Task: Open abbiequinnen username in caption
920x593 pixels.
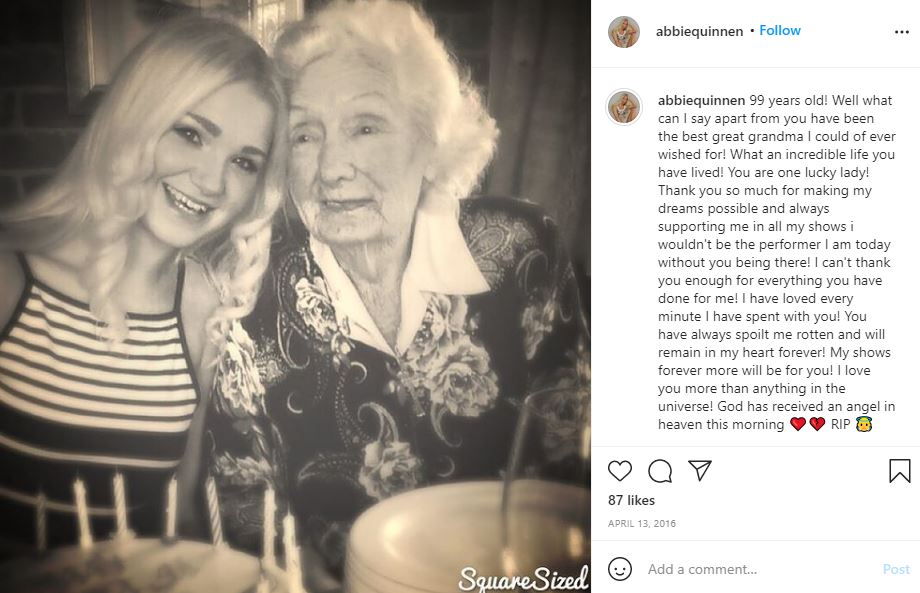Action: [702, 100]
